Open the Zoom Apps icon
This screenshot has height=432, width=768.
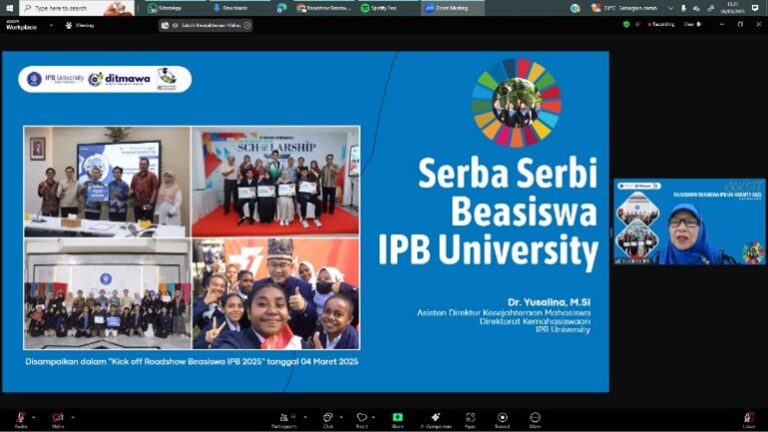point(470,418)
